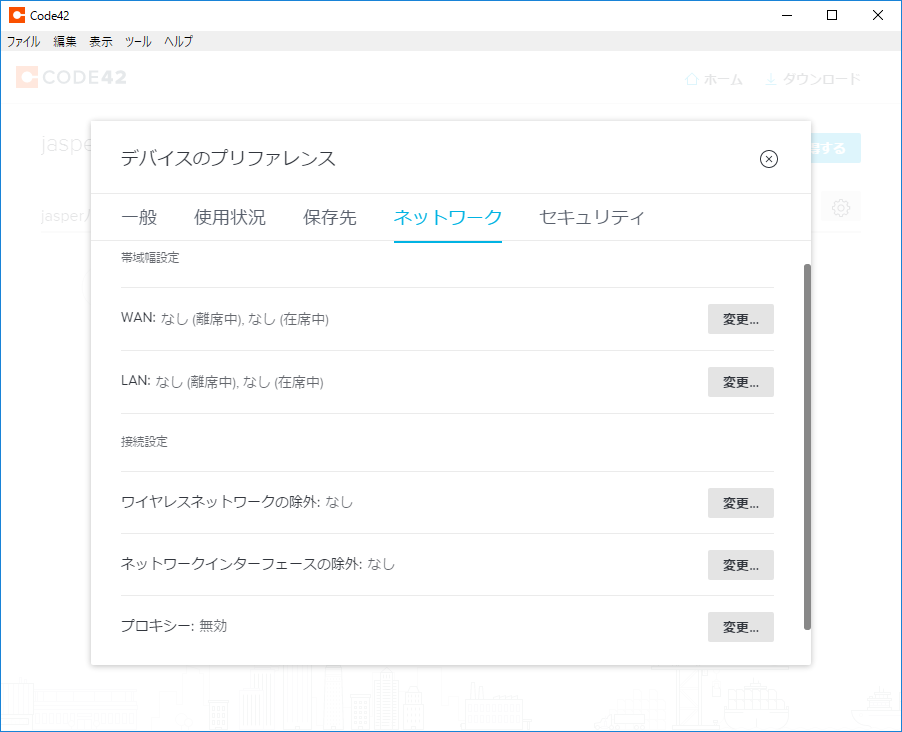The width and height of the screenshot is (902, 732).
Task: Open the ヘルプ menu
Action: click(178, 42)
